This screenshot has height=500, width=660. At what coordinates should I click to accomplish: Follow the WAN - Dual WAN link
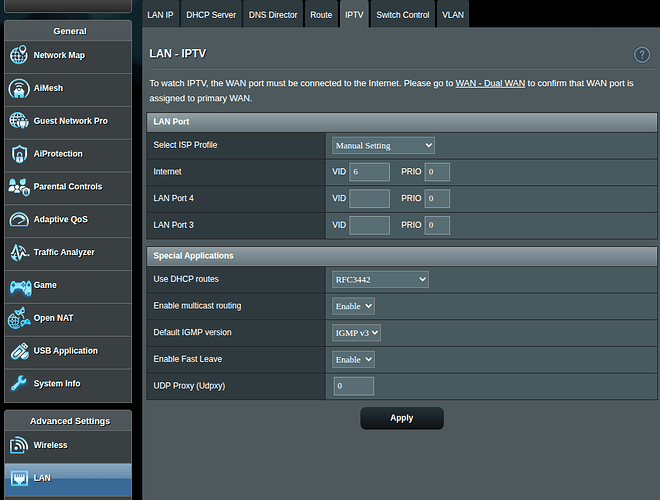pyautogui.click(x=490, y=83)
